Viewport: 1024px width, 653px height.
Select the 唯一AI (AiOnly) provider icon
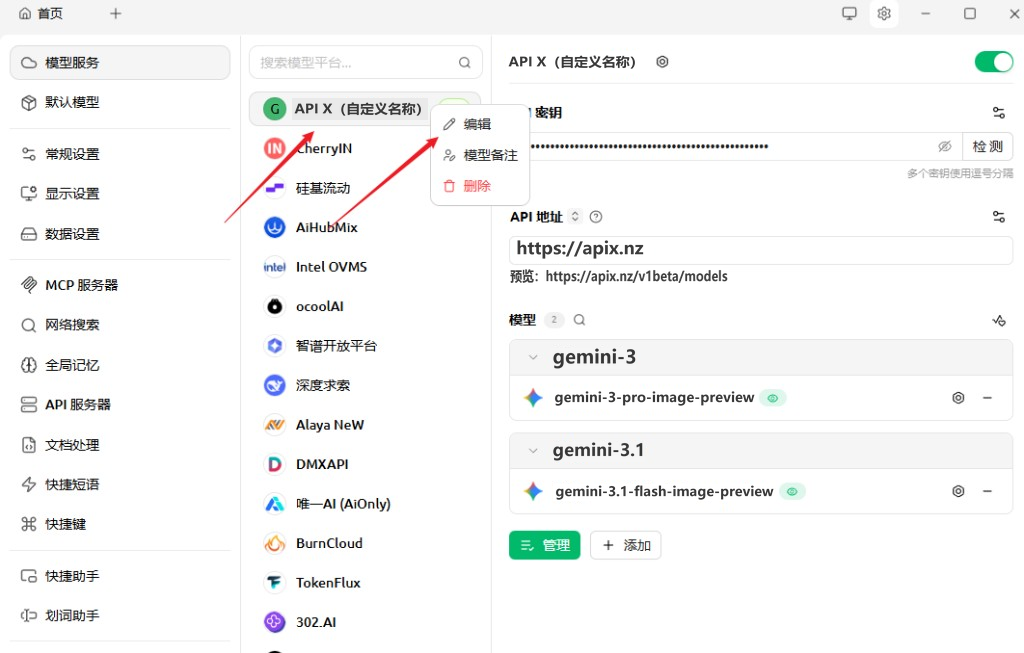point(275,504)
